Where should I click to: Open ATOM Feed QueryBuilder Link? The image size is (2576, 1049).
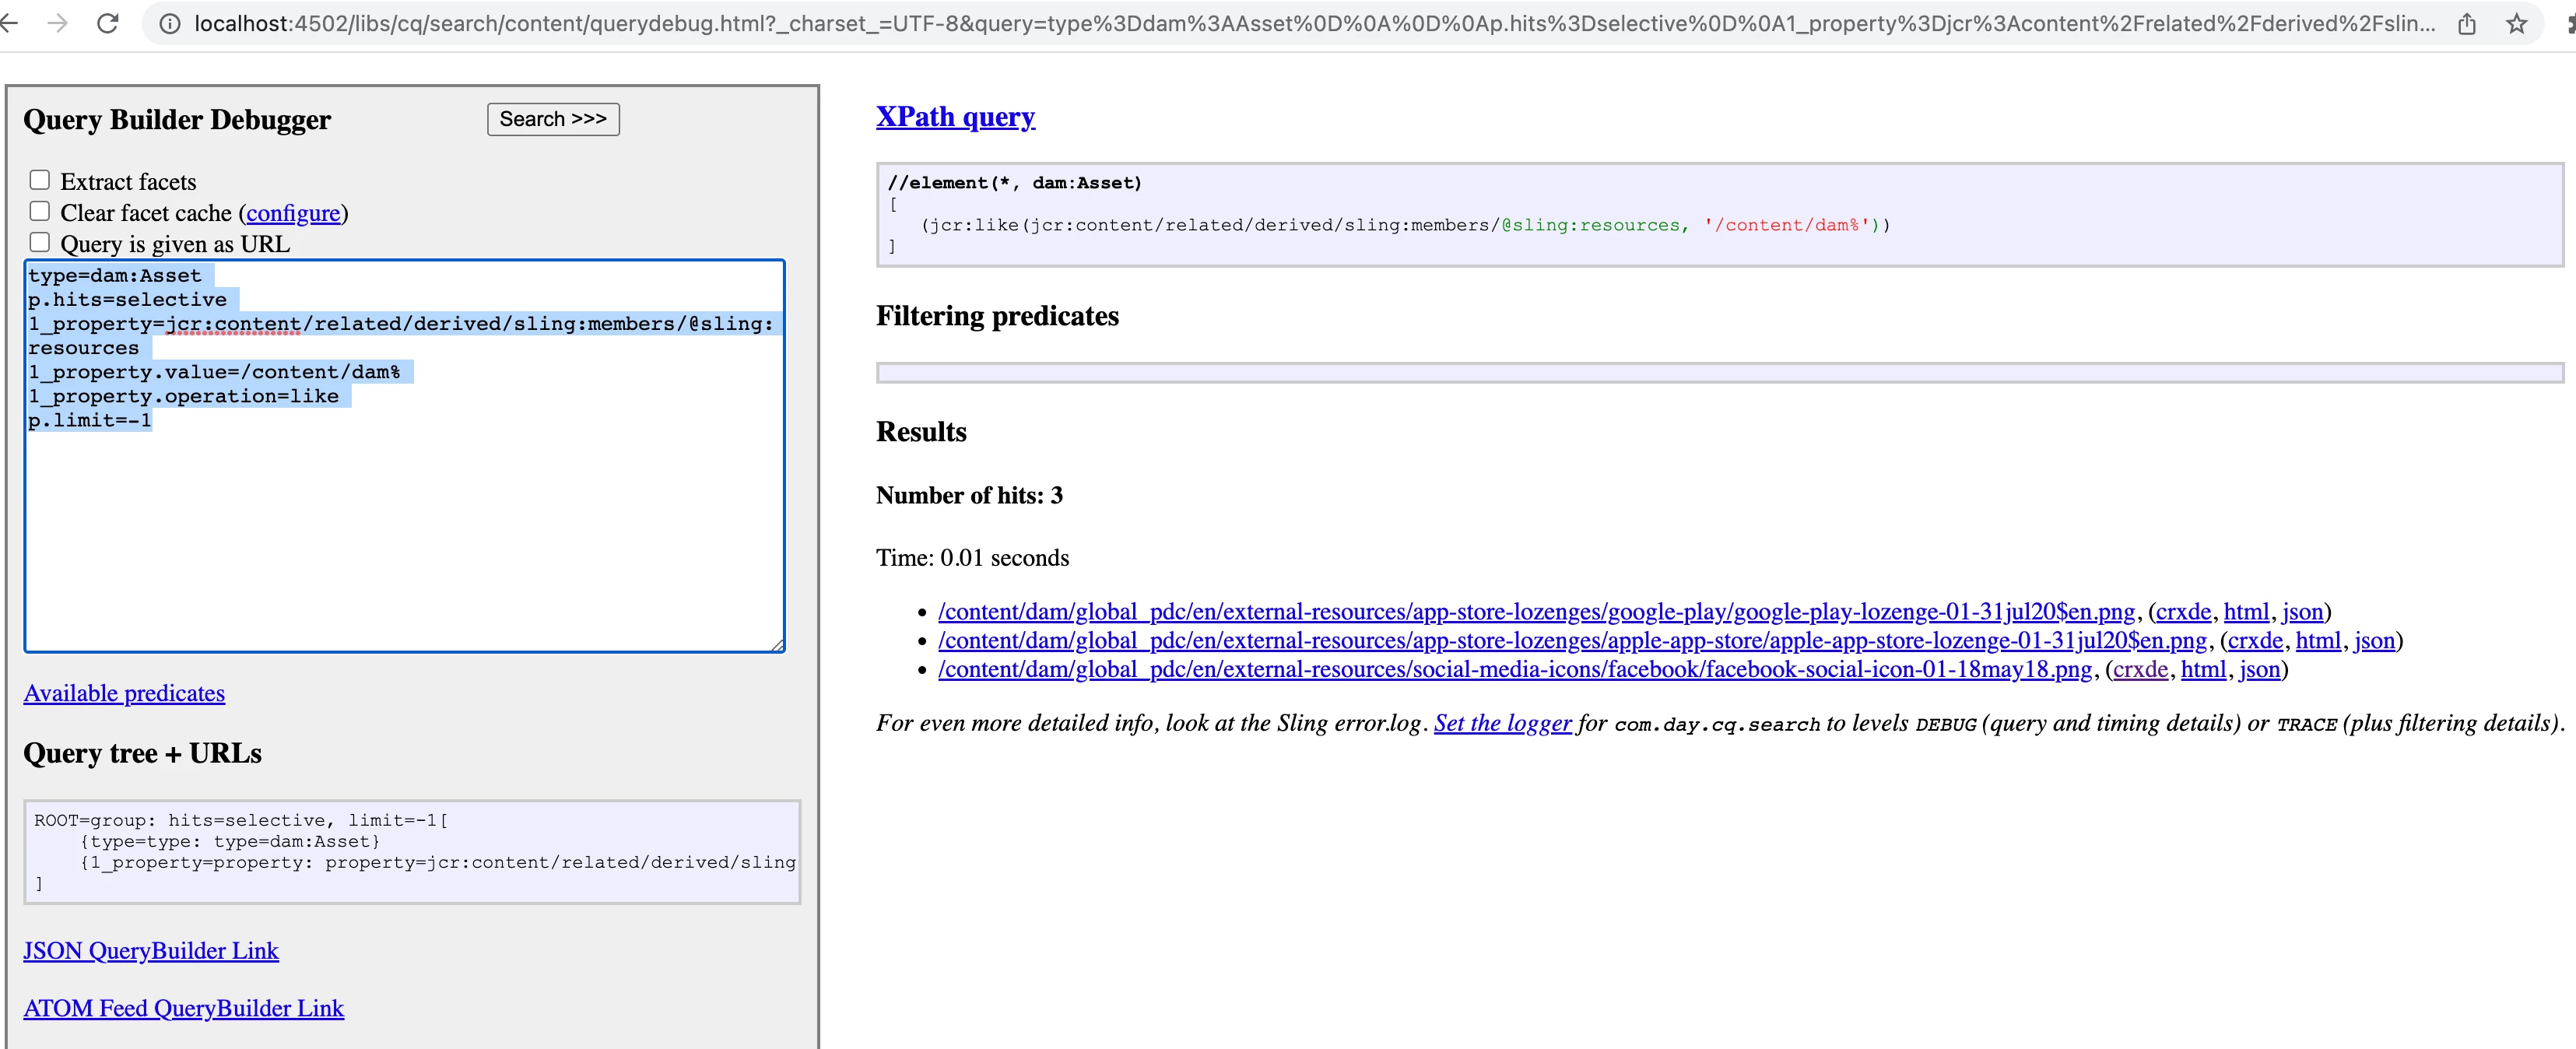click(183, 1008)
